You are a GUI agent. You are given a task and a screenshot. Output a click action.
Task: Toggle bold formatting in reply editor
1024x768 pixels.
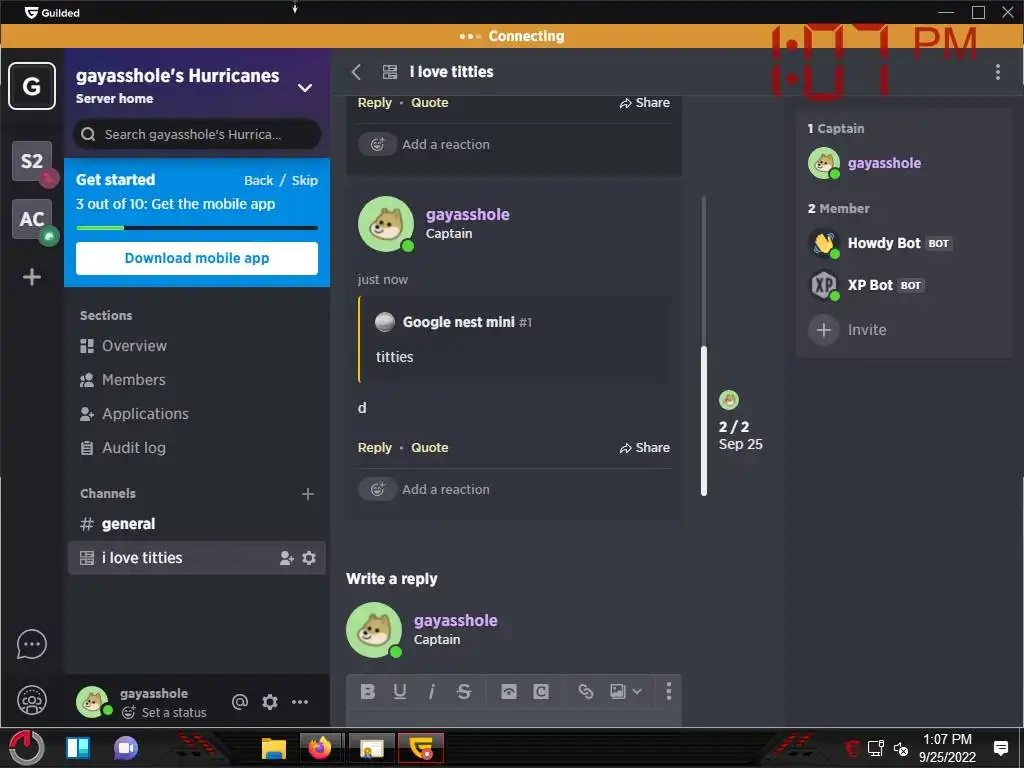click(368, 692)
